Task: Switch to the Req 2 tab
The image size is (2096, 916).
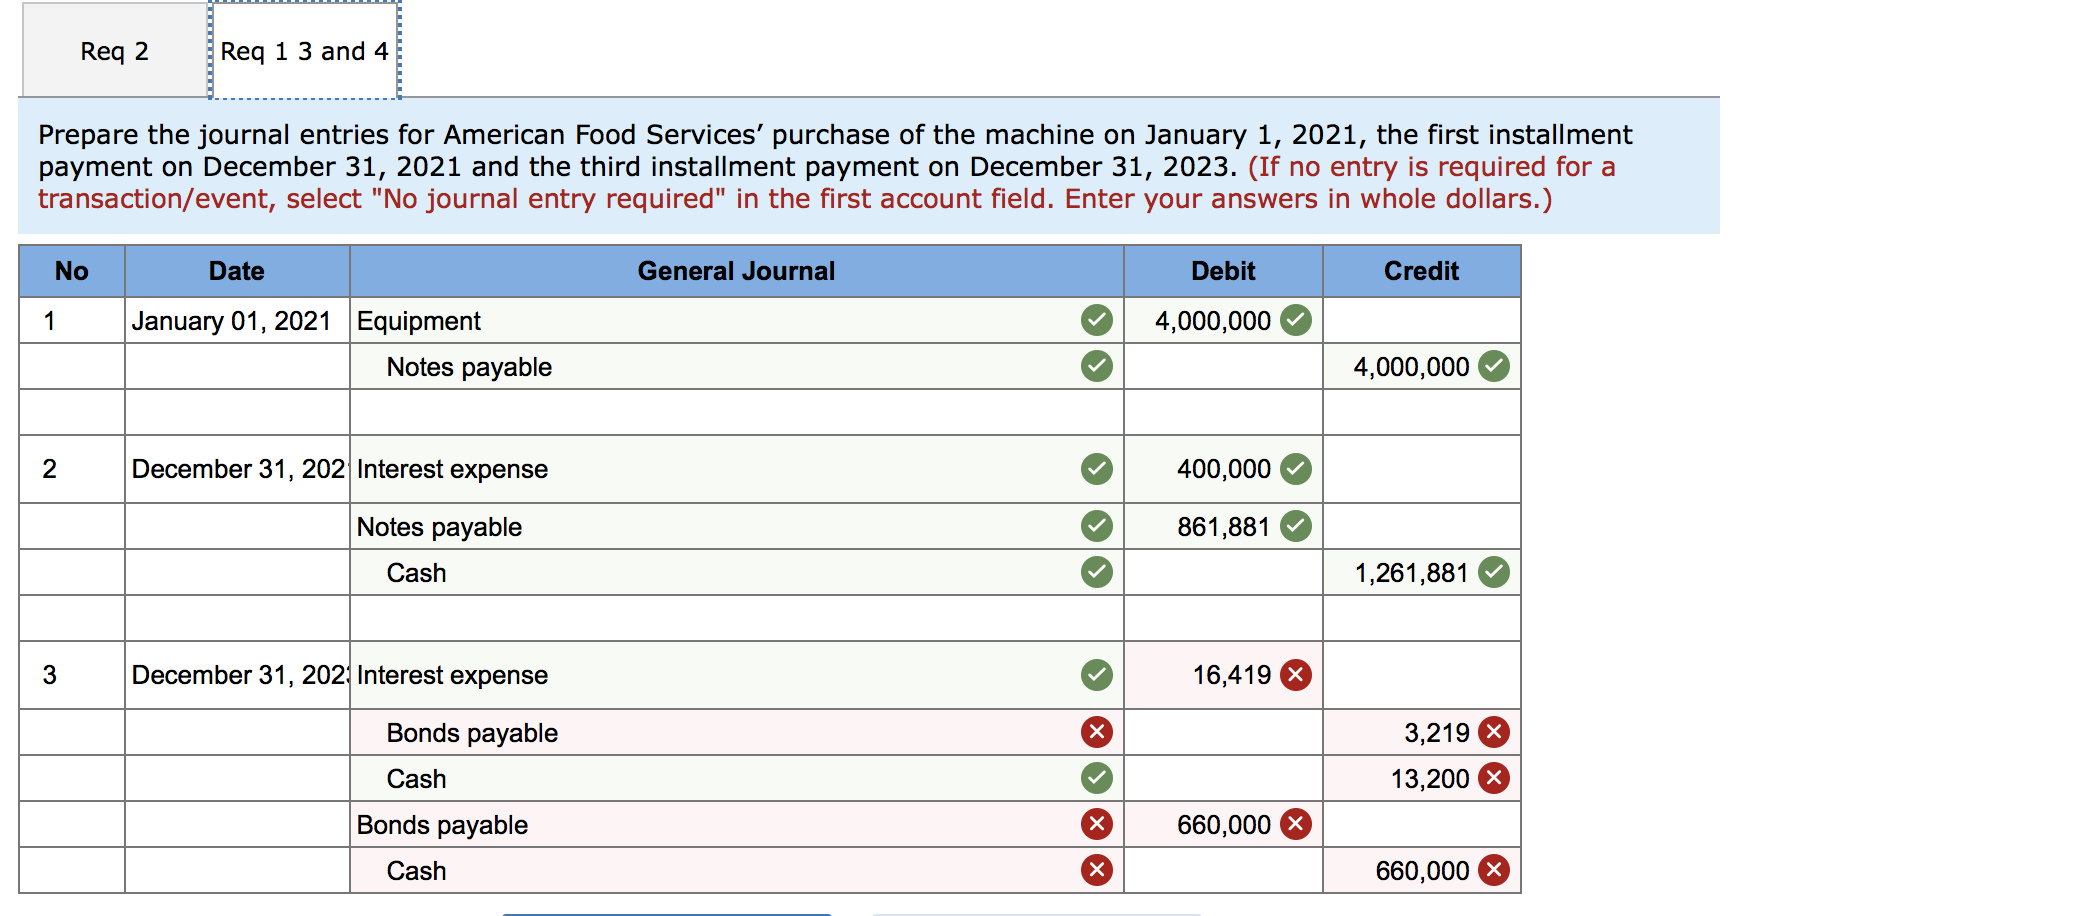Action: (x=114, y=51)
